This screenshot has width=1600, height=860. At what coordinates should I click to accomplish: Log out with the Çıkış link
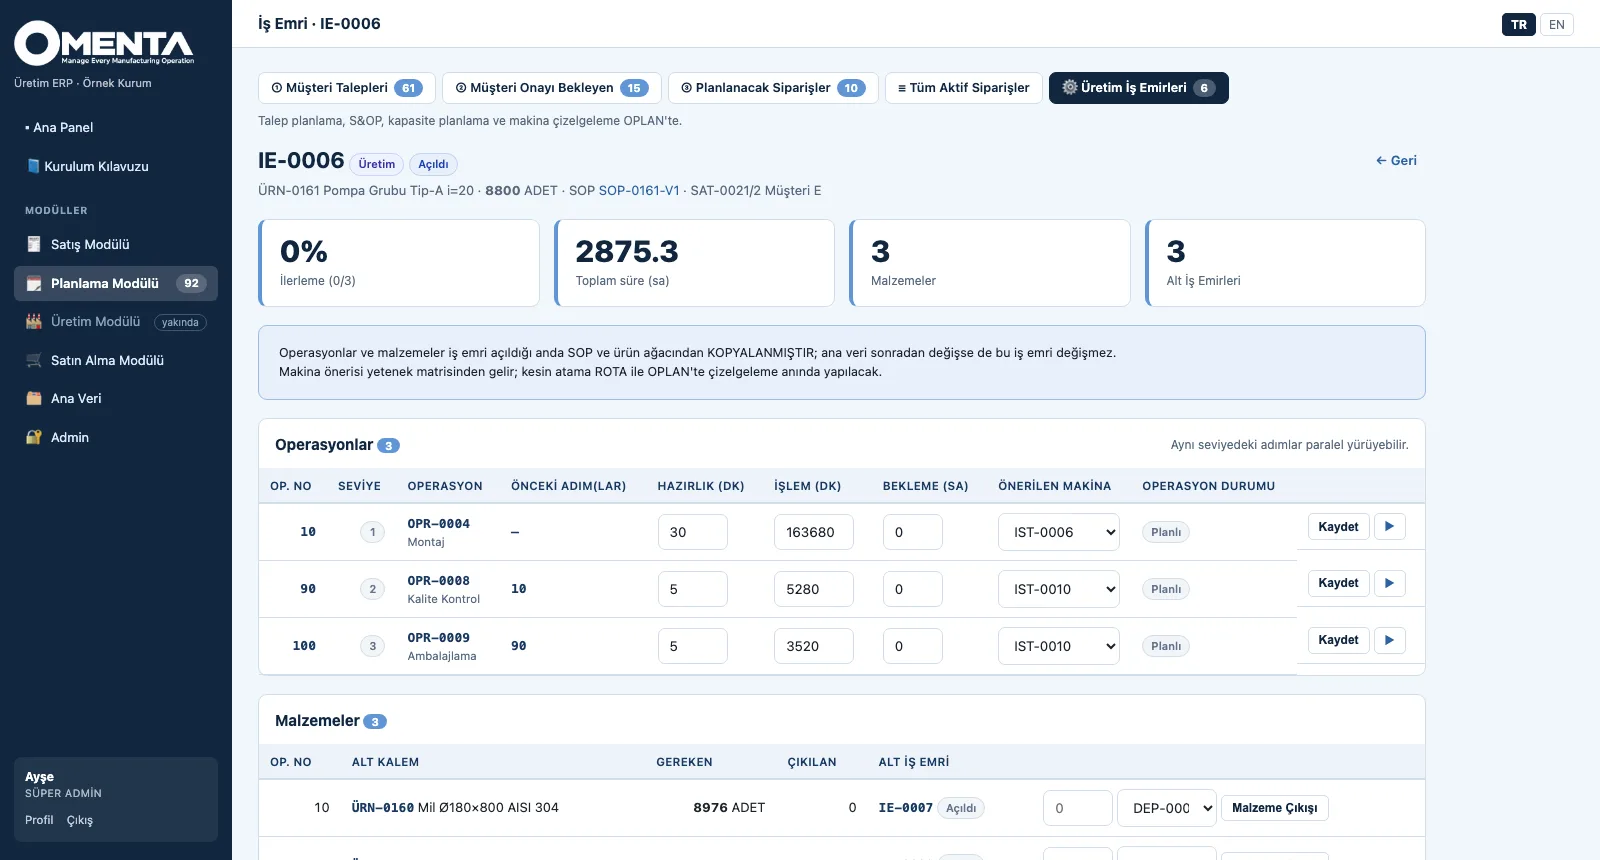point(80,820)
